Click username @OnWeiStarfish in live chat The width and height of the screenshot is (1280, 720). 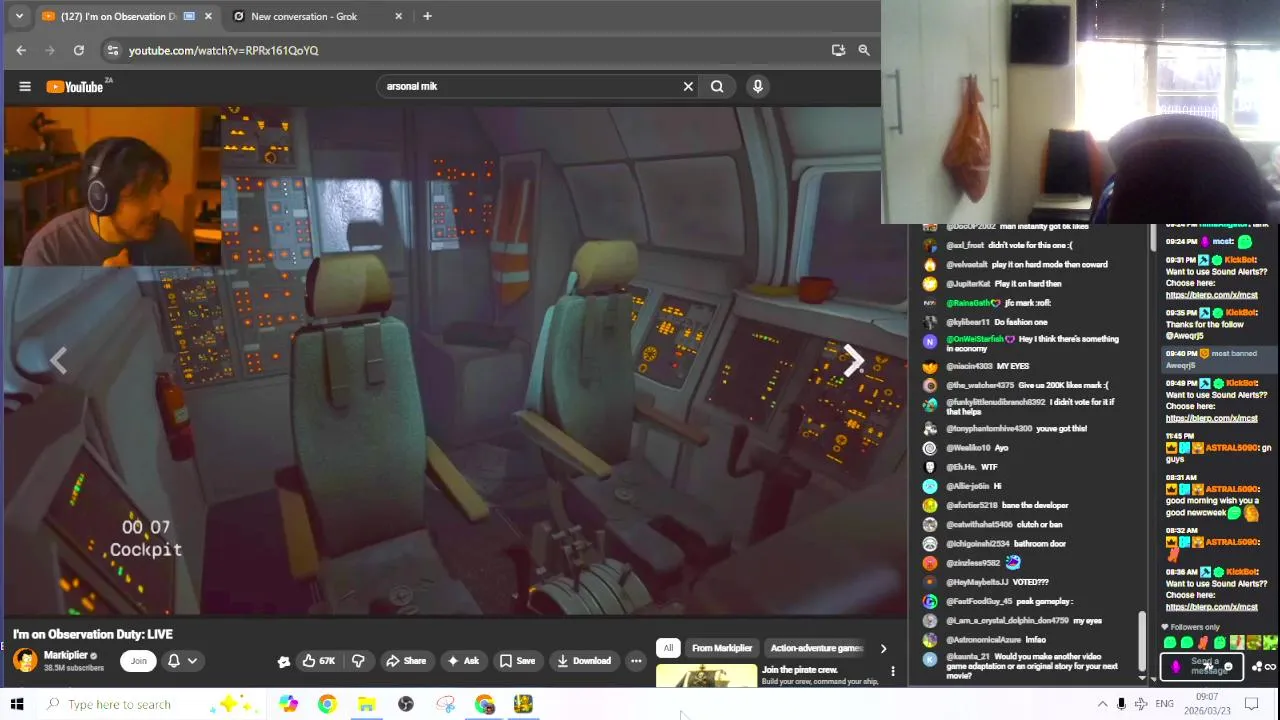[x=975, y=340]
